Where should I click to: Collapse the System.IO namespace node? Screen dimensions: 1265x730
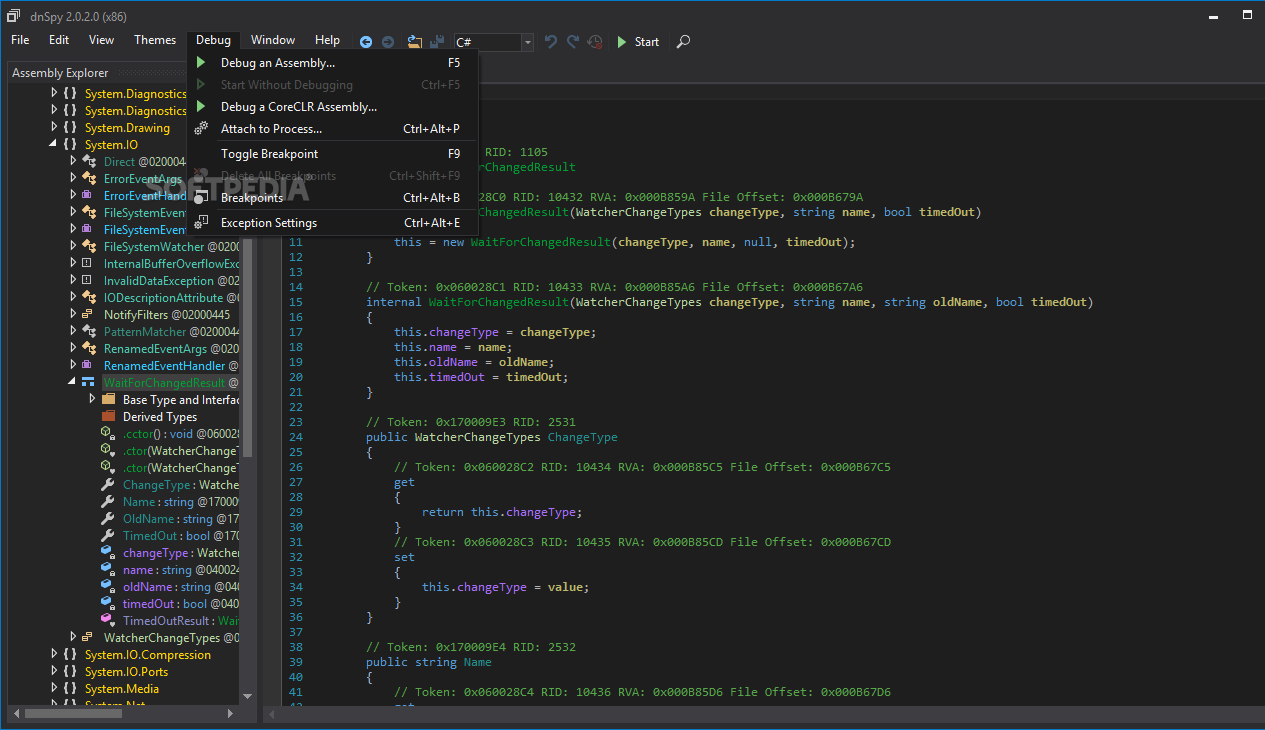pyautogui.click(x=54, y=145)
